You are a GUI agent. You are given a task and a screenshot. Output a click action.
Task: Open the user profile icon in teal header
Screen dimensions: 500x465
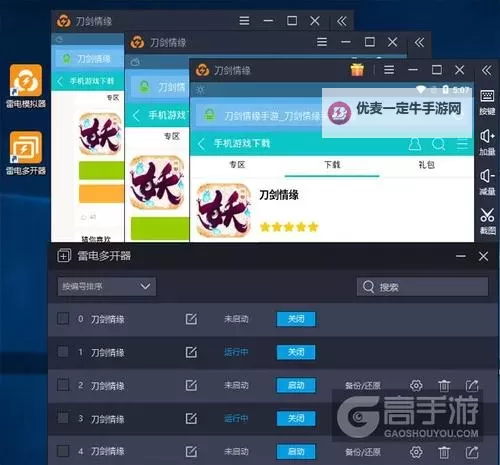coord(415,144)
